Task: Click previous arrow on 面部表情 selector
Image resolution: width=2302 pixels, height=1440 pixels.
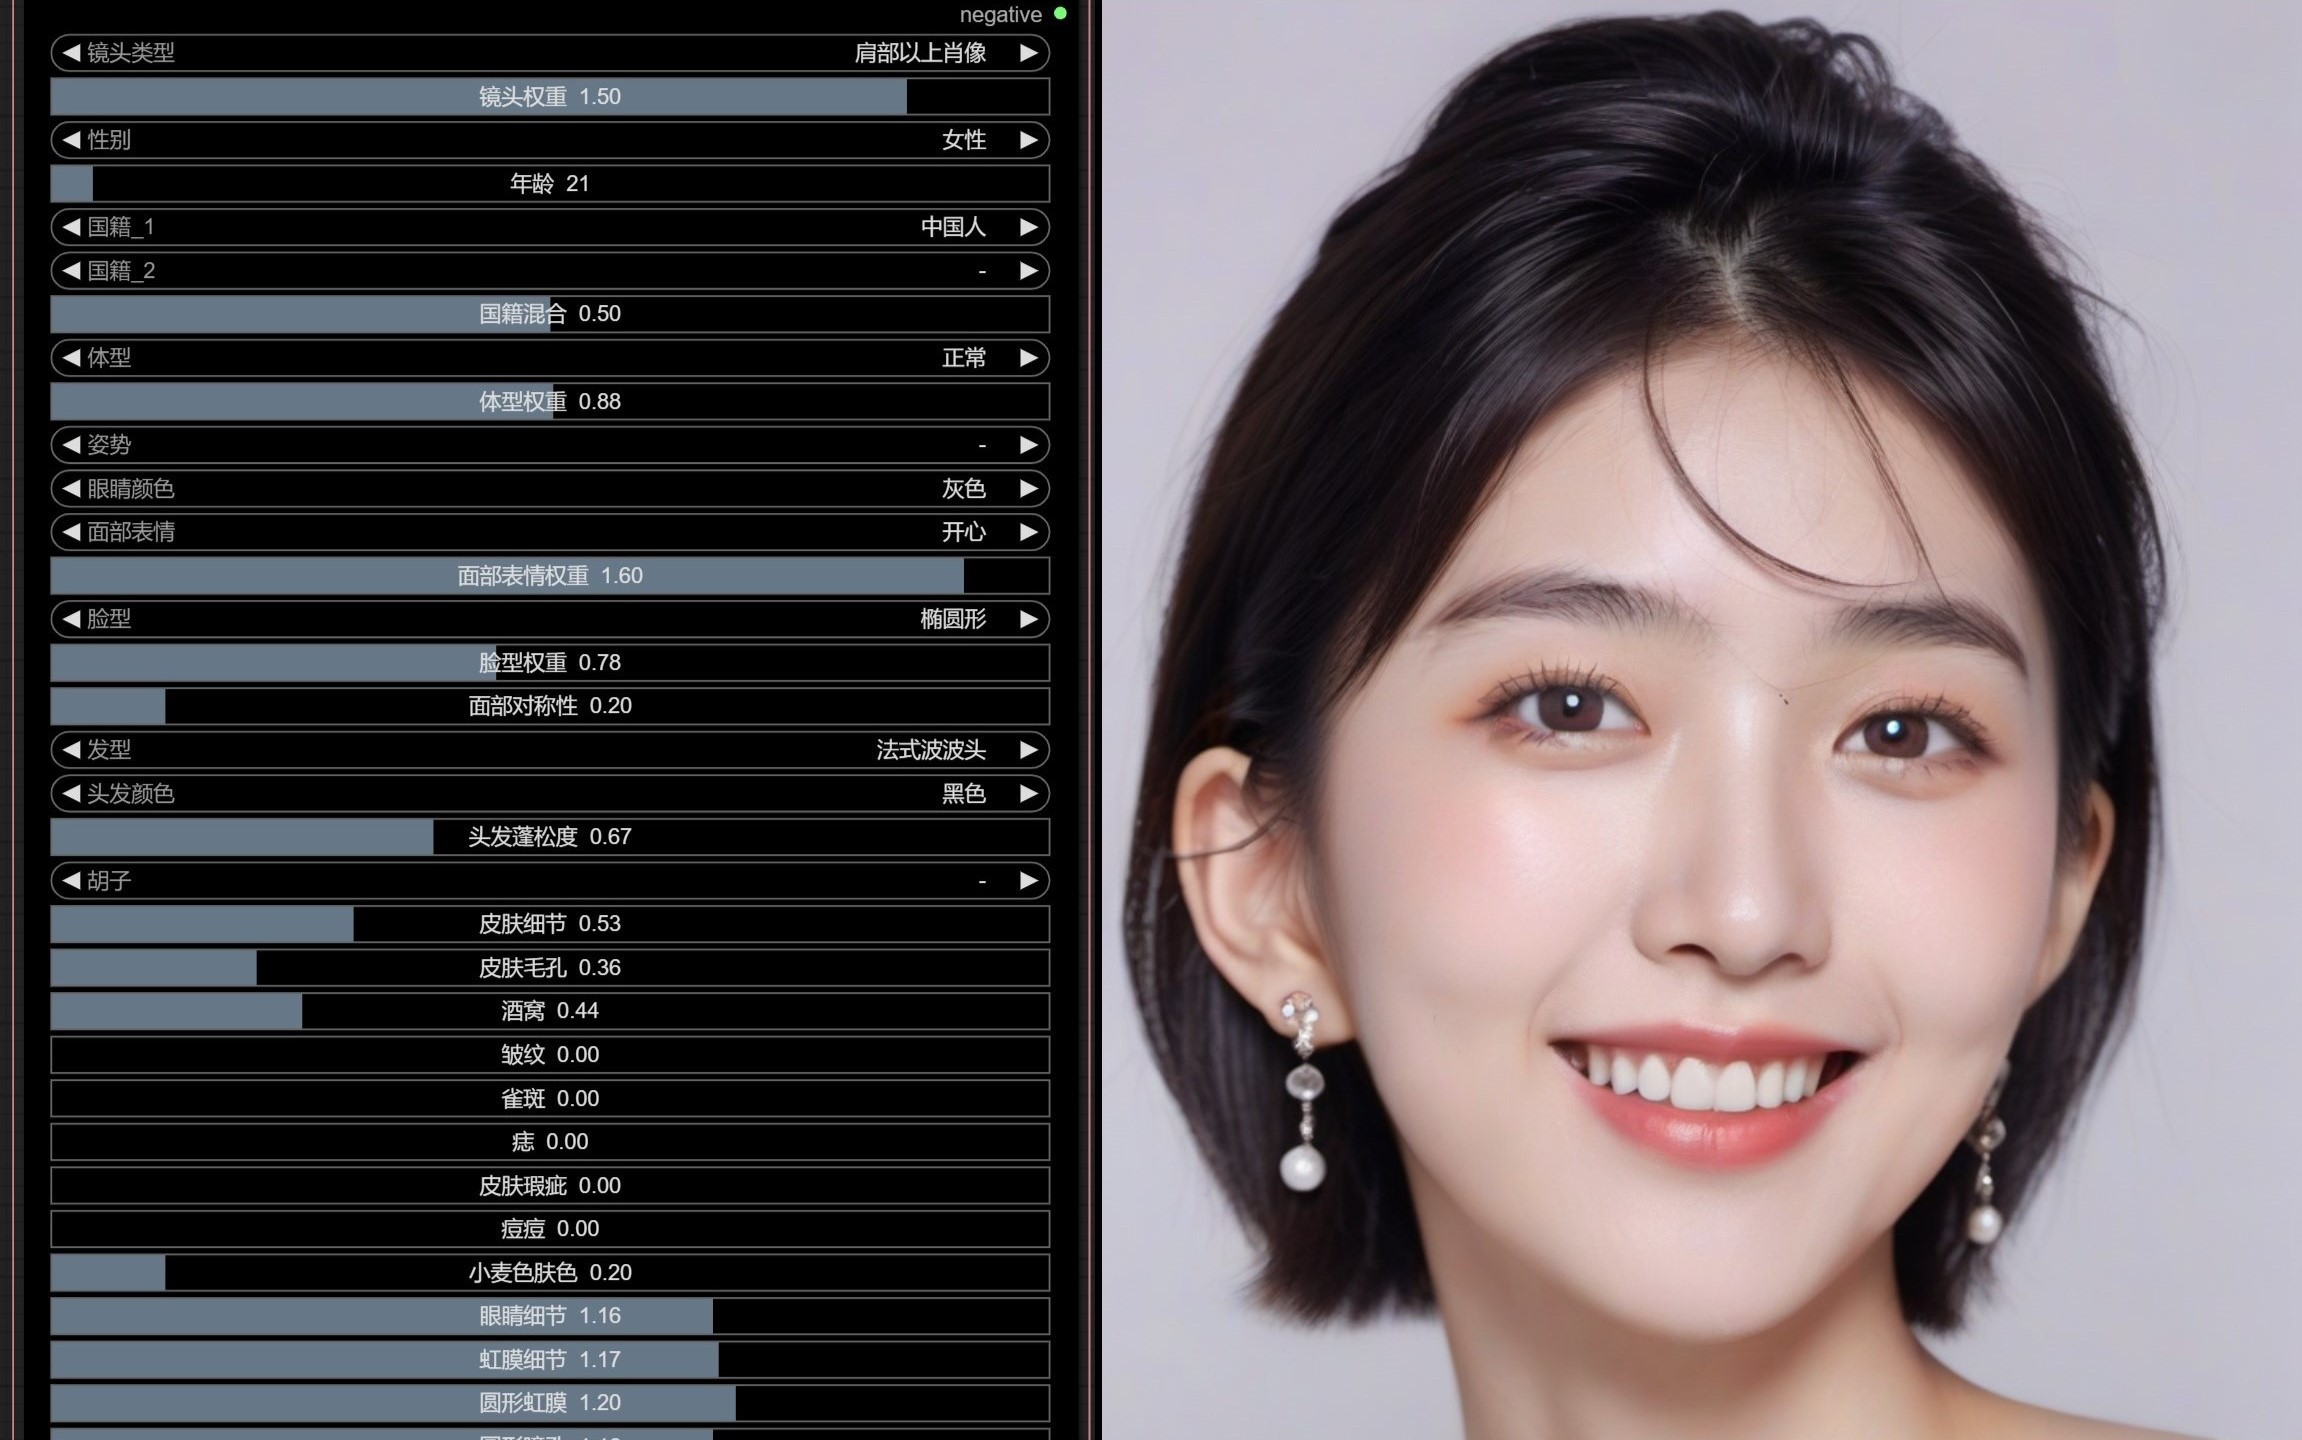Action: point(71,532)
